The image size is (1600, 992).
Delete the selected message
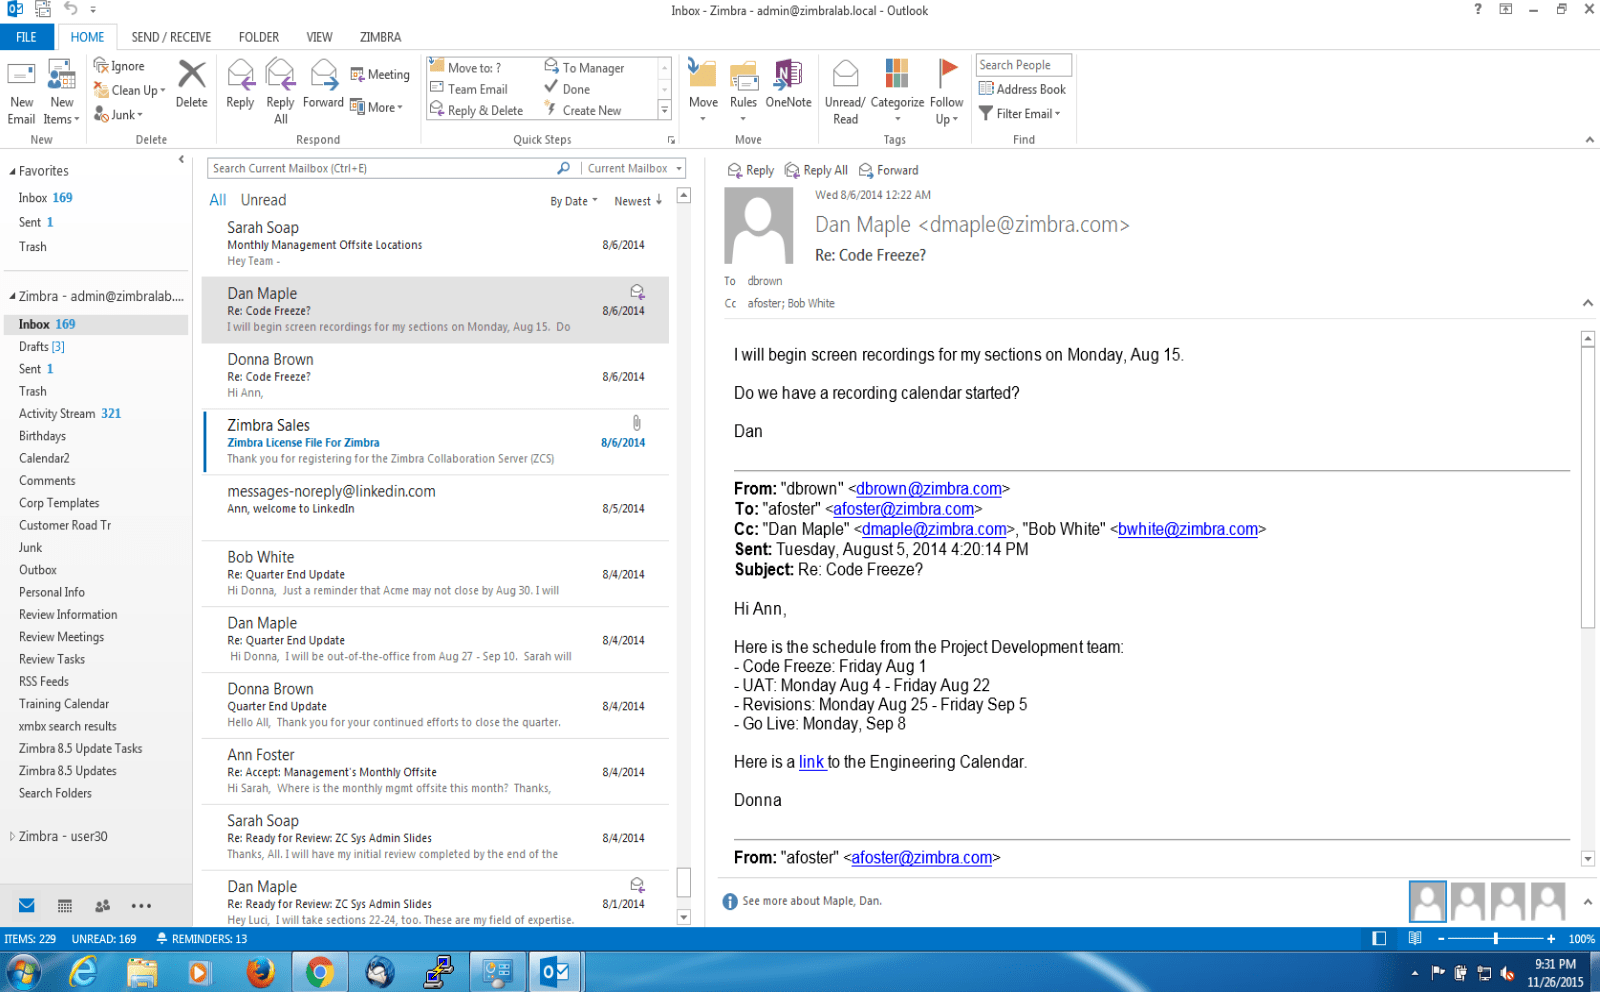[191, 84]
